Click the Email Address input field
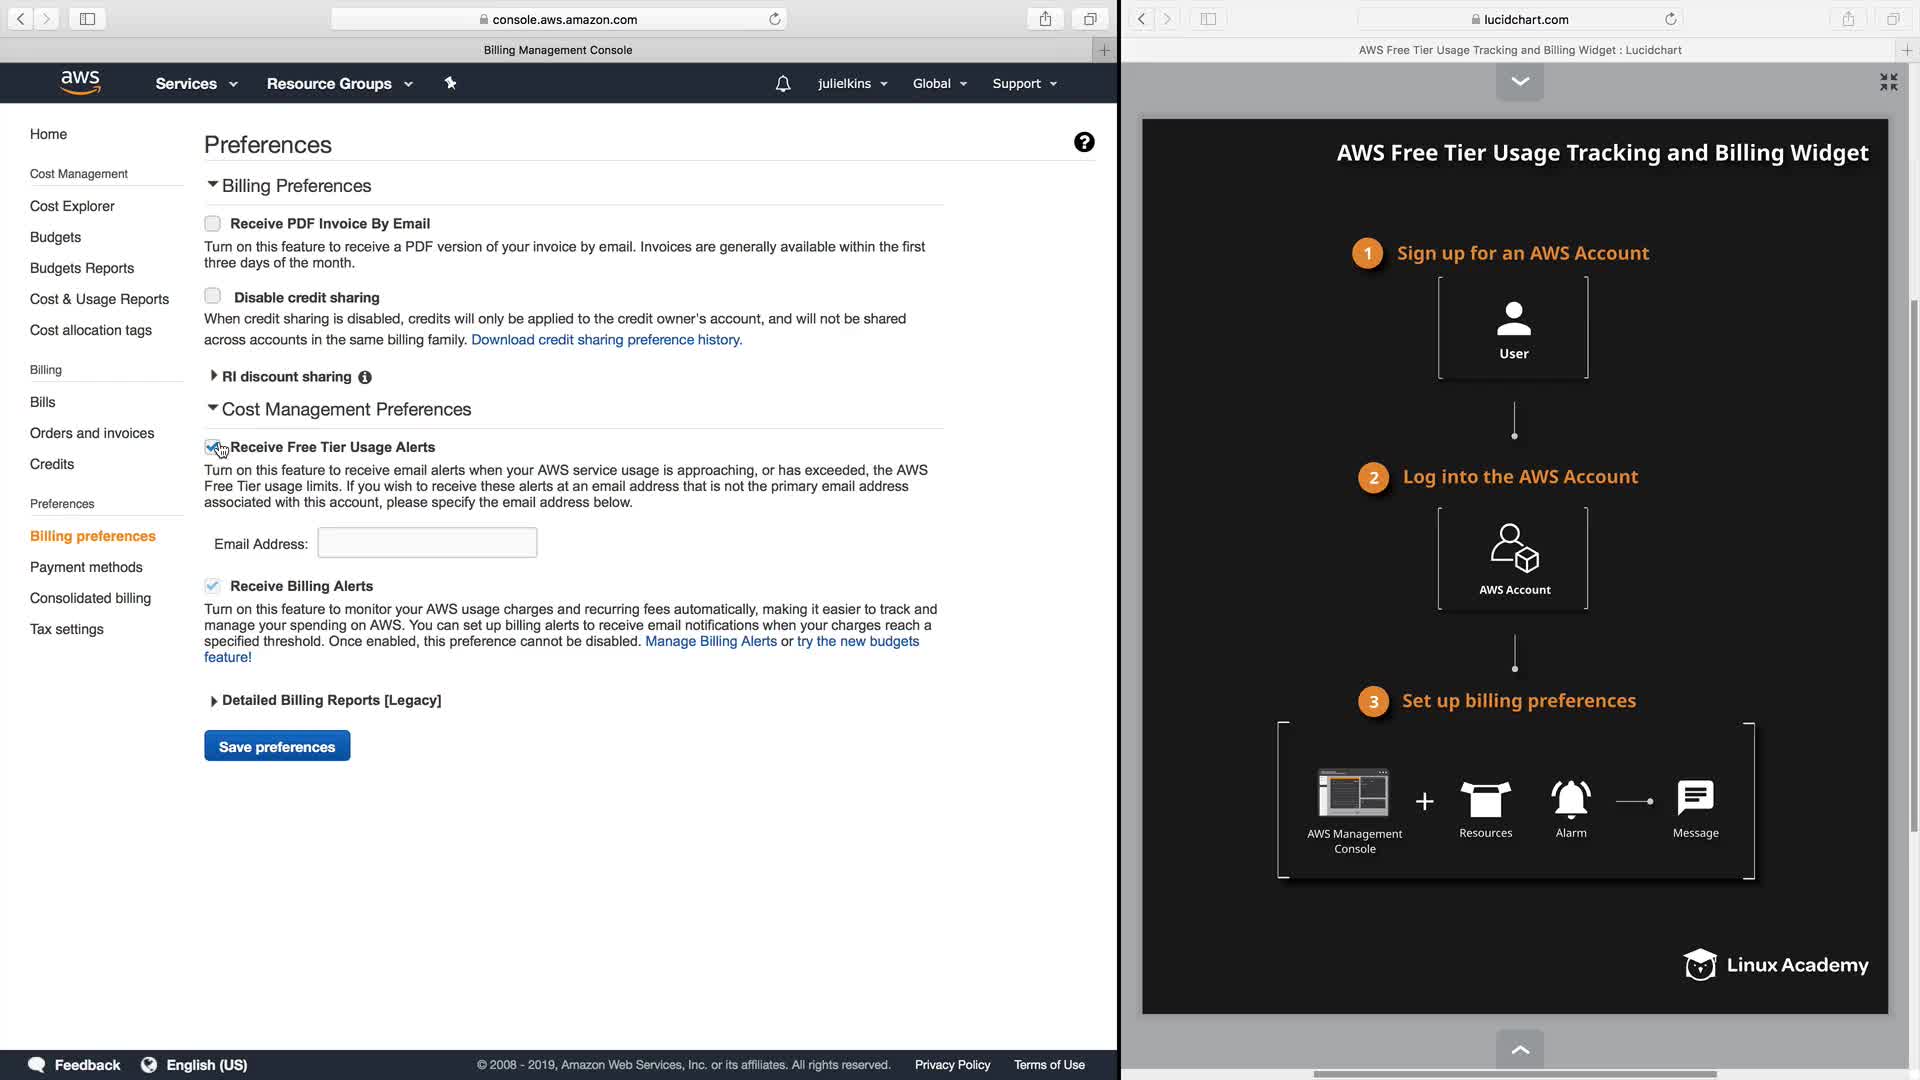Viewport: 1920px width, 1080px height. (427, 543)
